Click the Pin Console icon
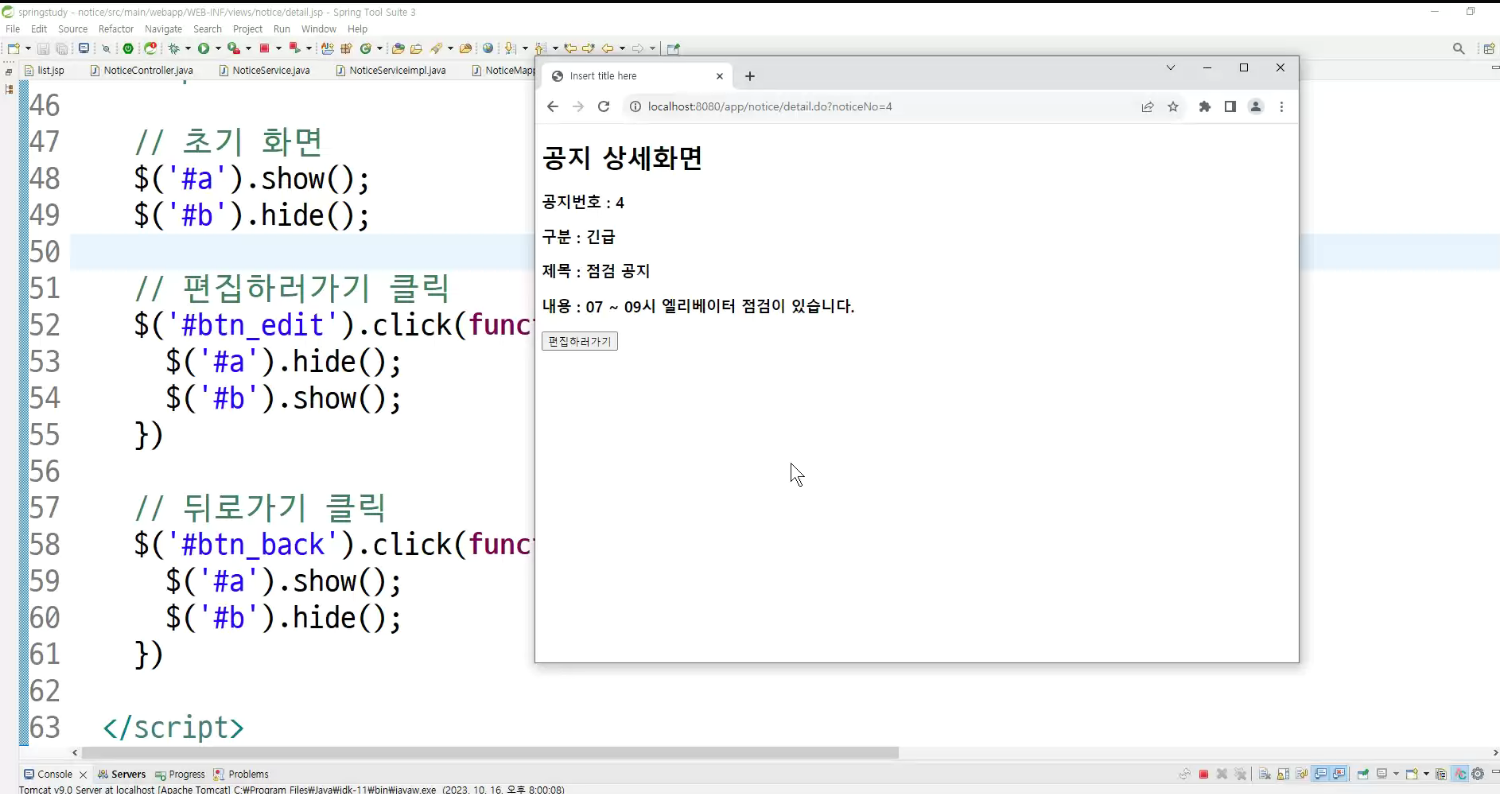The image size is (1500, 794). pyautogui.click(x=1362, y=774)
